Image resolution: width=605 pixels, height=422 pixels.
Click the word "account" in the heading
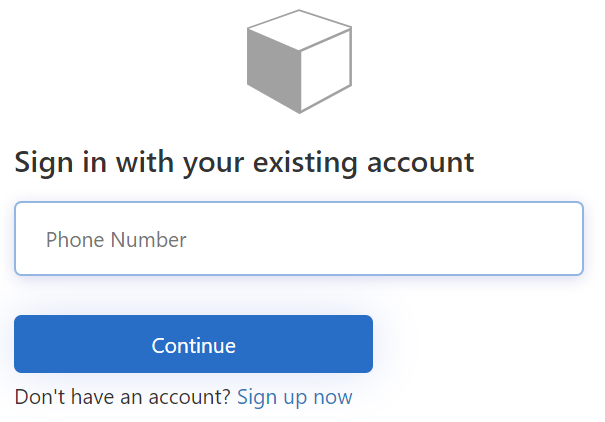click(419, 162)
